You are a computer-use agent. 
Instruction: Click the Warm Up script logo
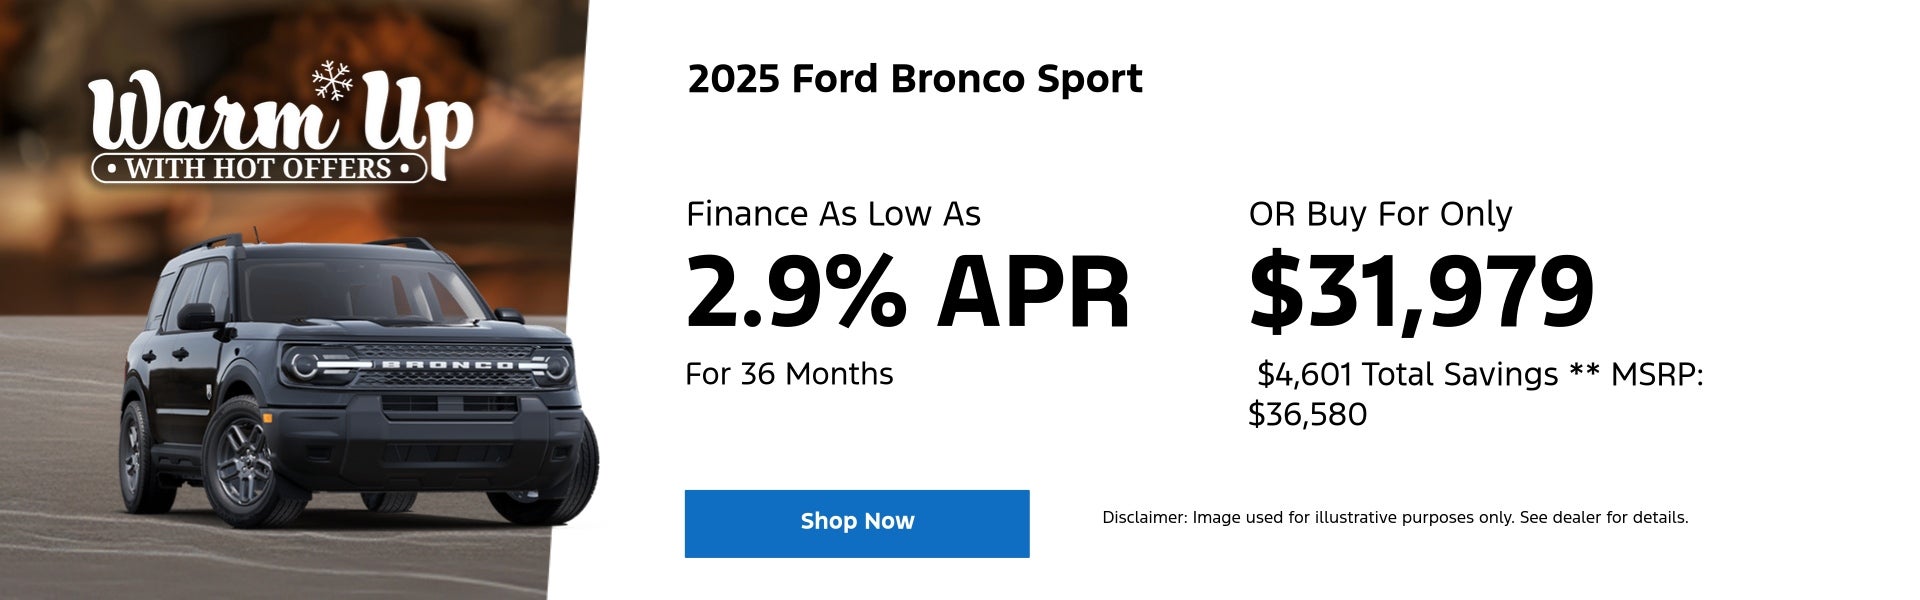pos(280,120)
